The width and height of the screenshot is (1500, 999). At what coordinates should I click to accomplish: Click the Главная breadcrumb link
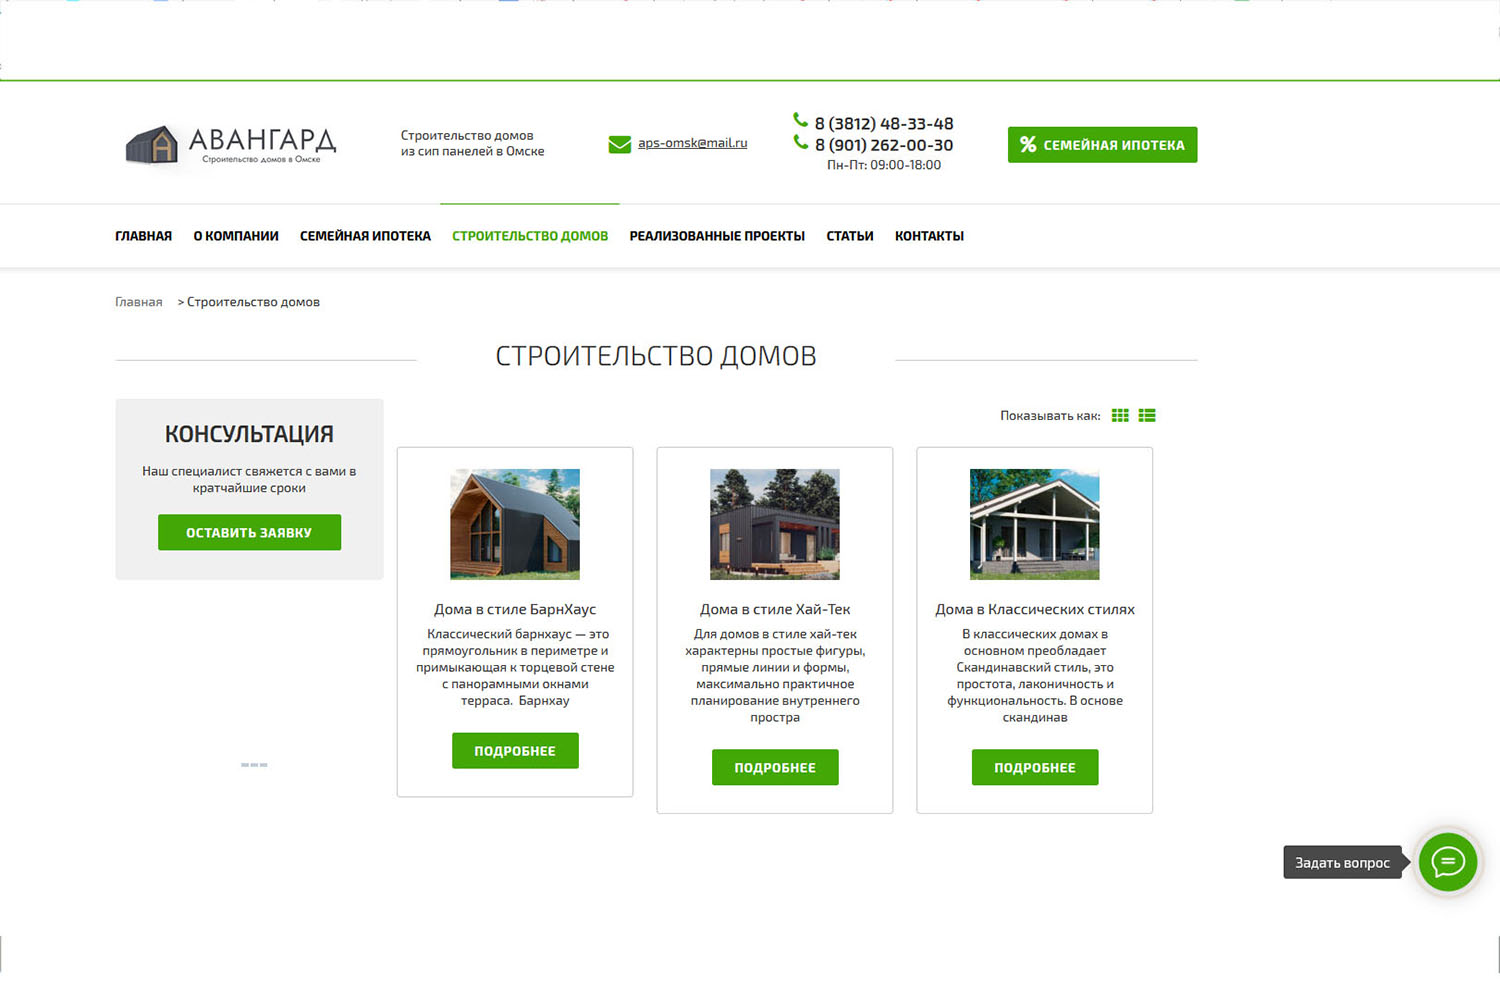(x=138, y=302)
